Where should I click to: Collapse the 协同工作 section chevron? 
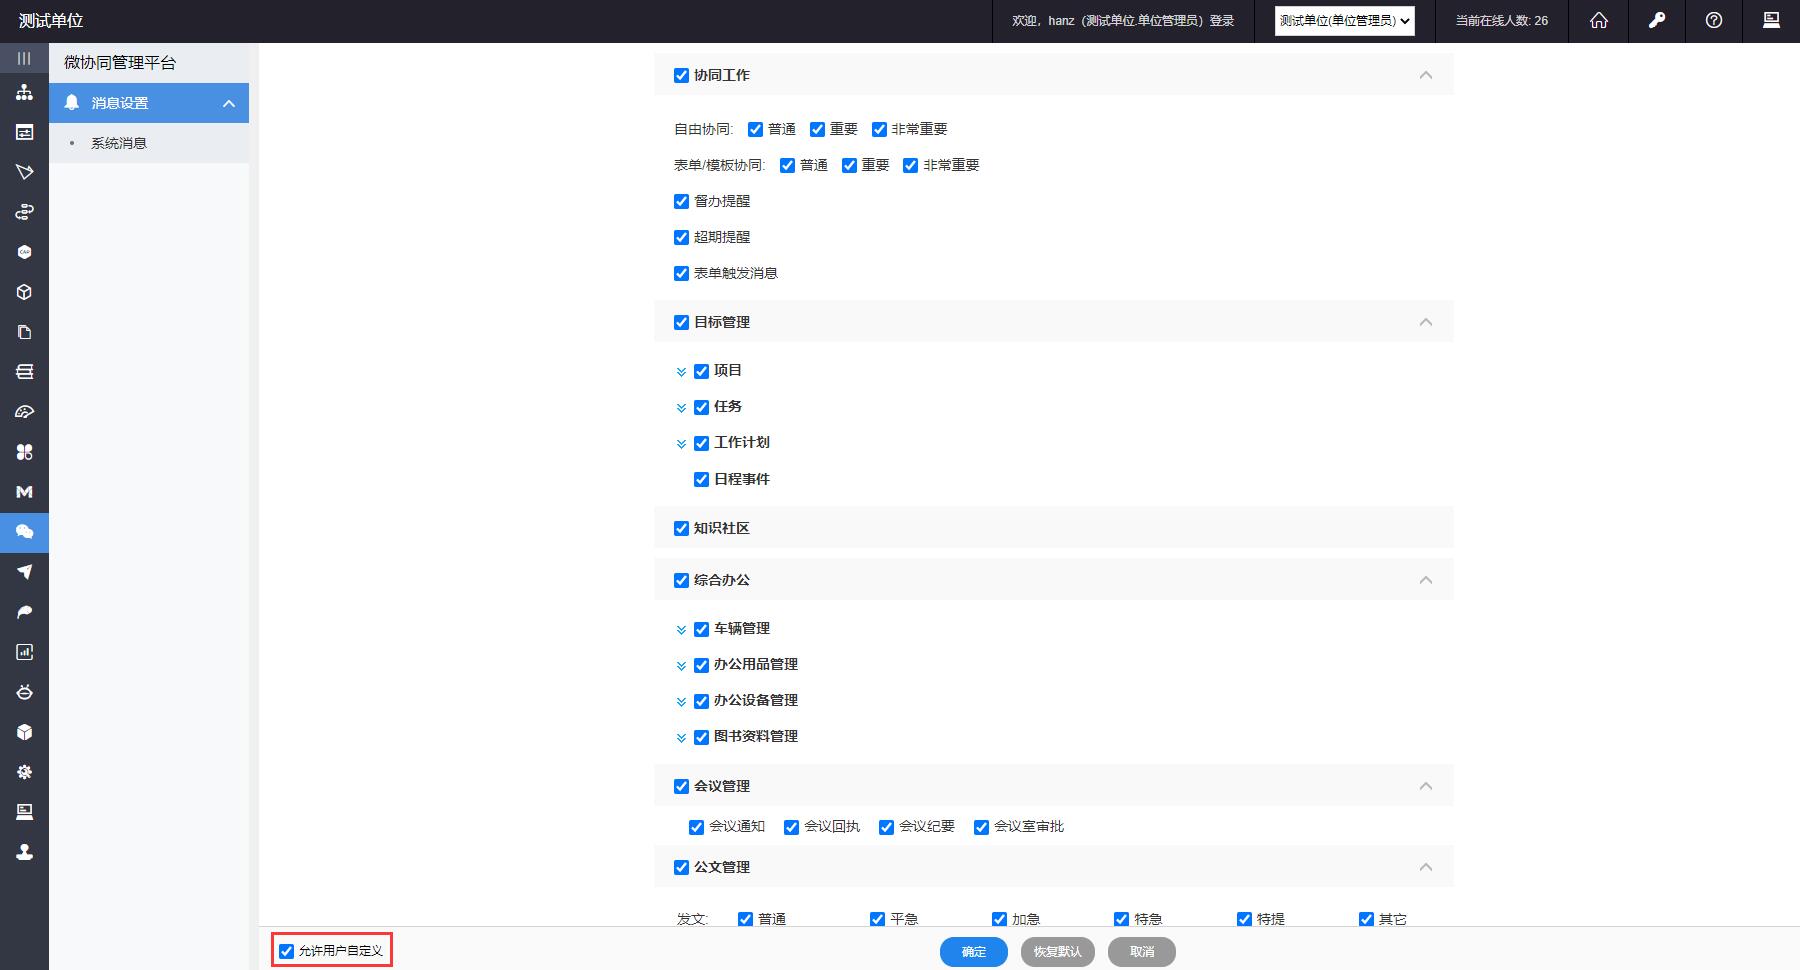(1426, 75)
